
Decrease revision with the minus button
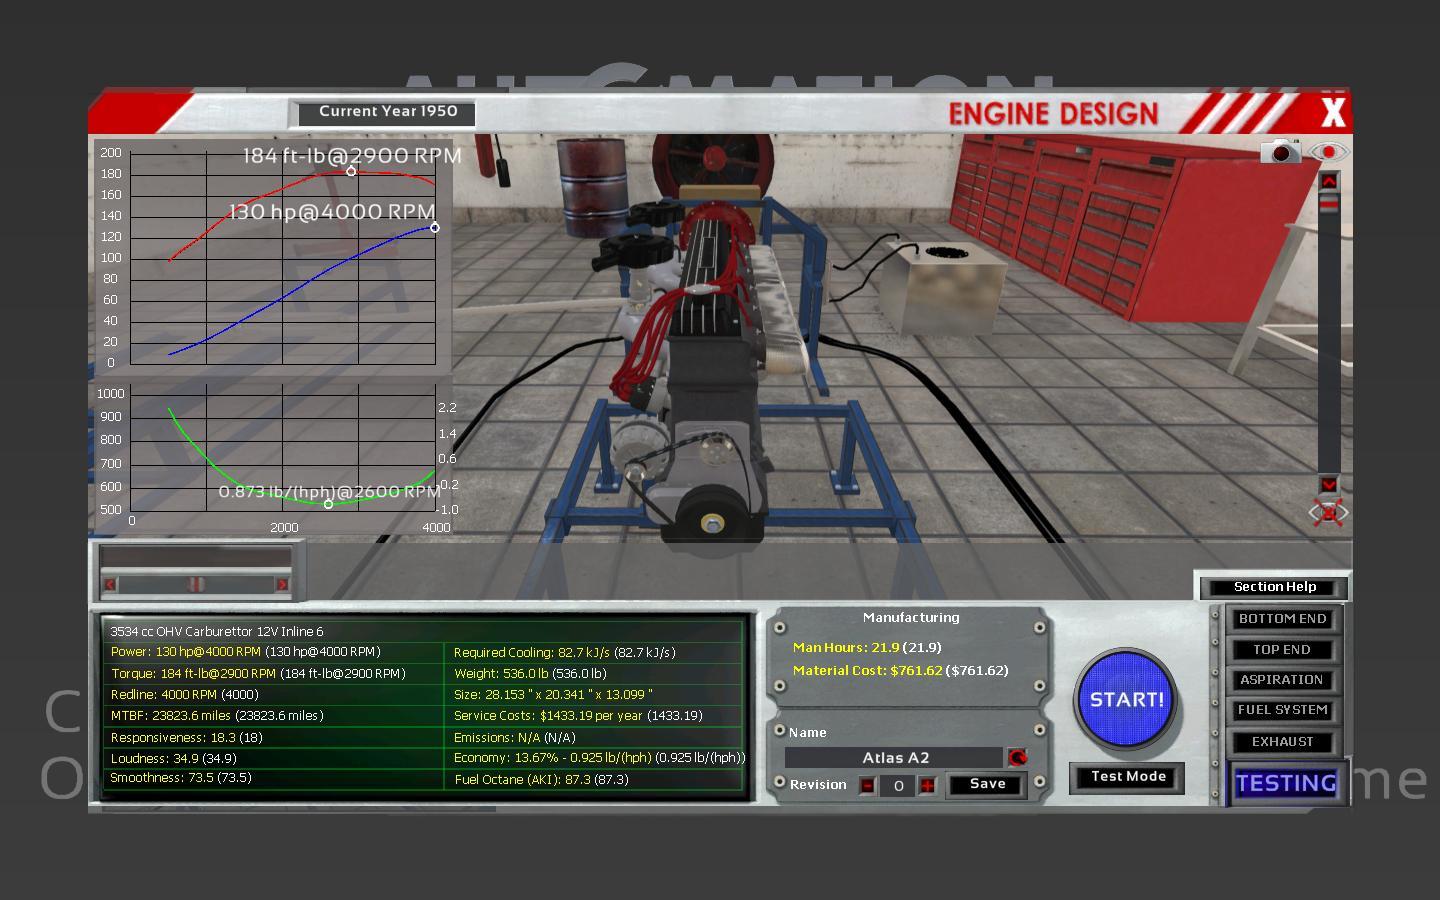click(x=867, y=785)
